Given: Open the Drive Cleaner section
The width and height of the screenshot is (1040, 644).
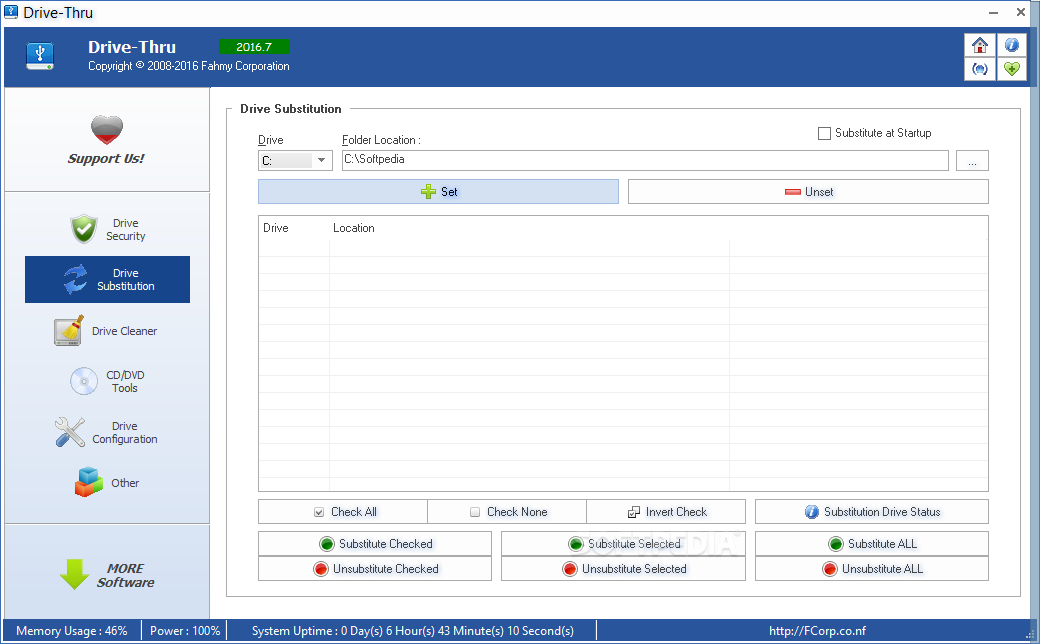Looking at the screenshot, I should pos(107,331).
